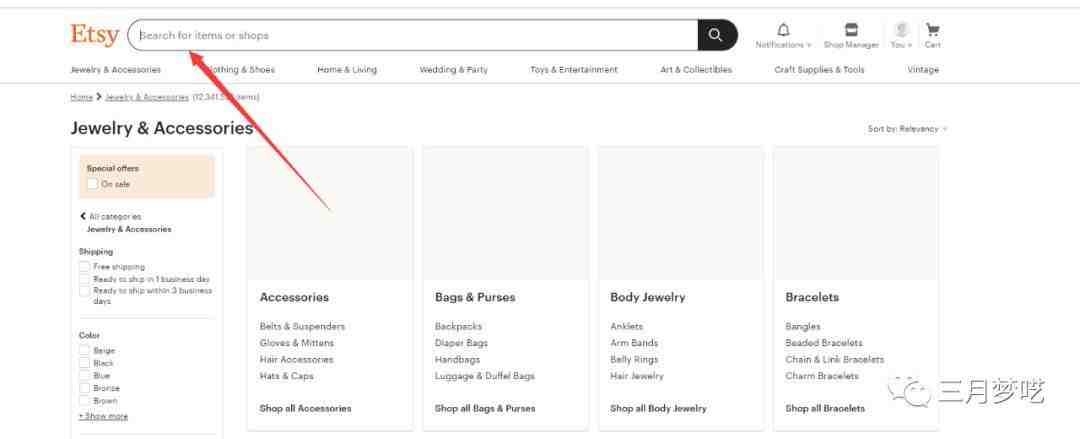The width and height of the screenshot is (1080, 439).
Task: Click the All categories back arrow
Action: pyautogui.click(x=83, y=216)
